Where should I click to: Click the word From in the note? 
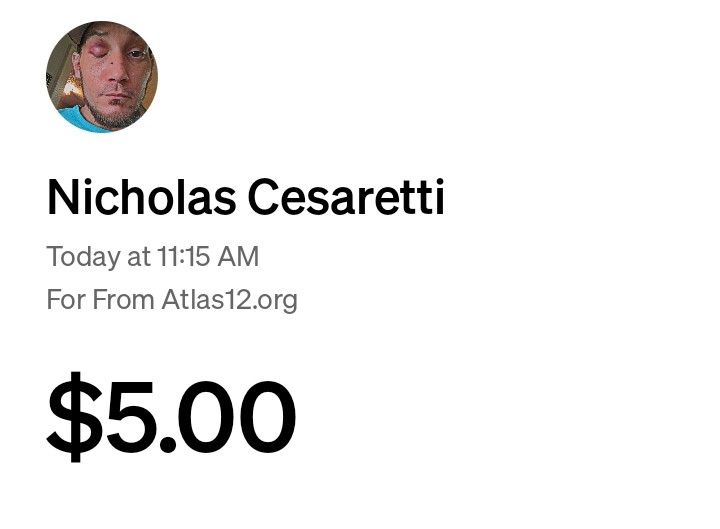pos(122,300)
